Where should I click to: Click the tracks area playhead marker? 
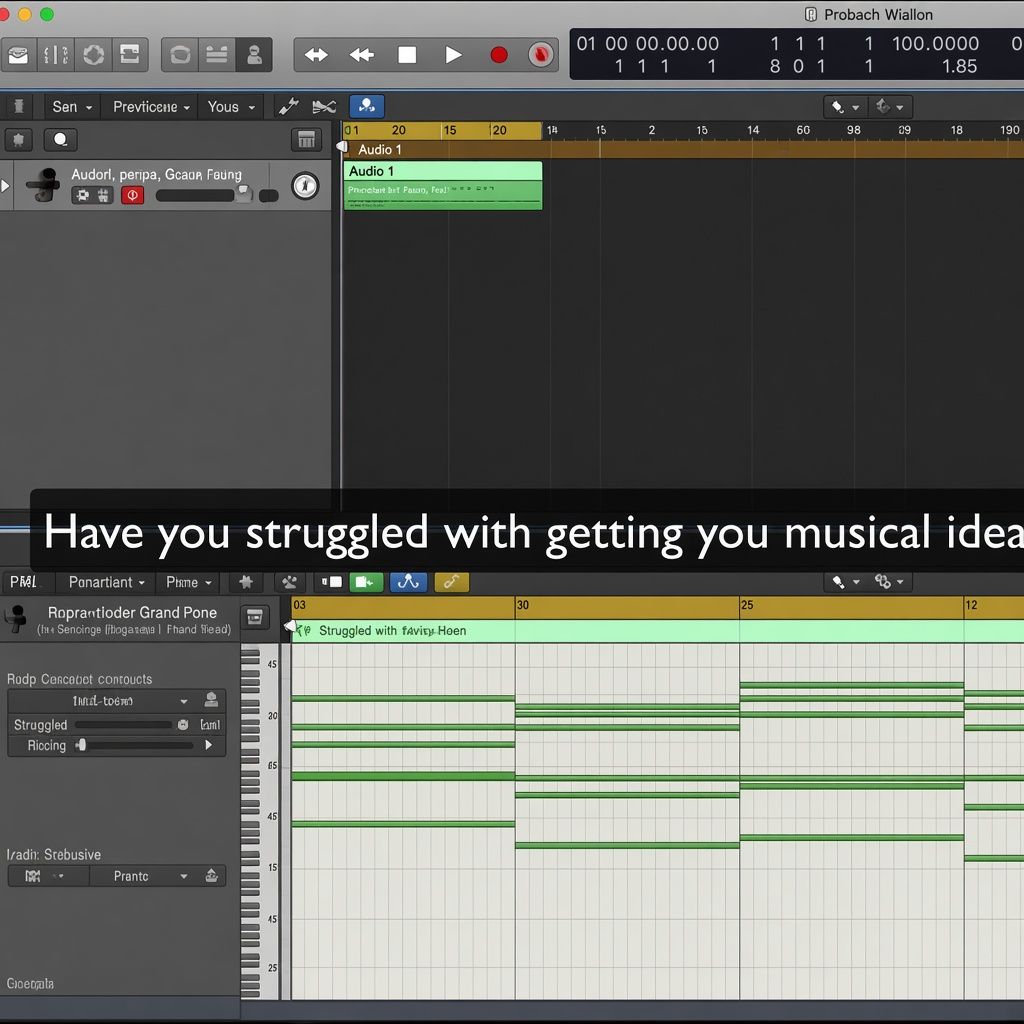click(x=342, y=147)
